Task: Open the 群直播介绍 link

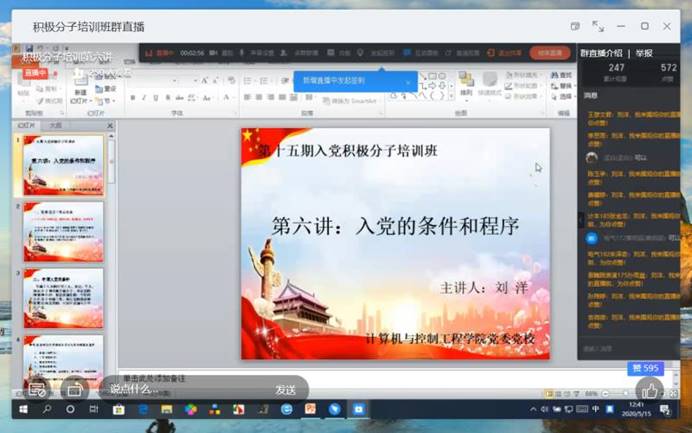Action: (x=601, y=53)
